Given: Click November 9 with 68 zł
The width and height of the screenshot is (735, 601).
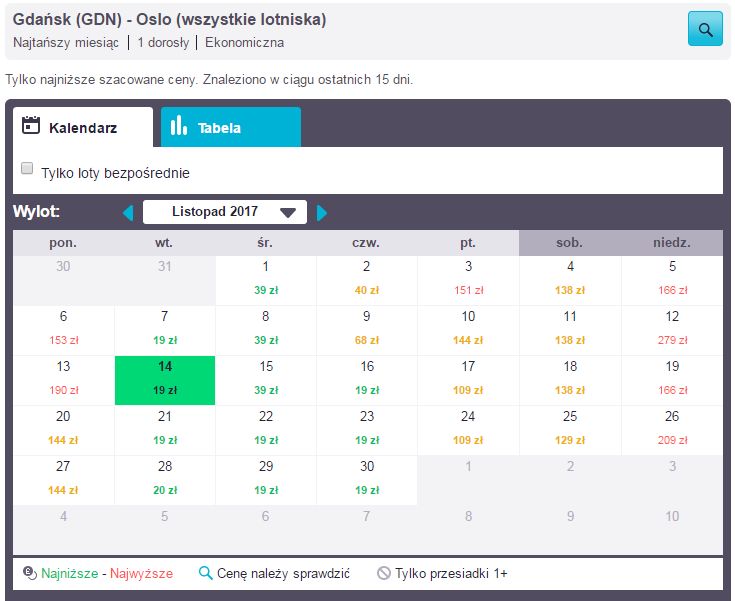Looking at the screenshot, I should (x=367, y=329).
